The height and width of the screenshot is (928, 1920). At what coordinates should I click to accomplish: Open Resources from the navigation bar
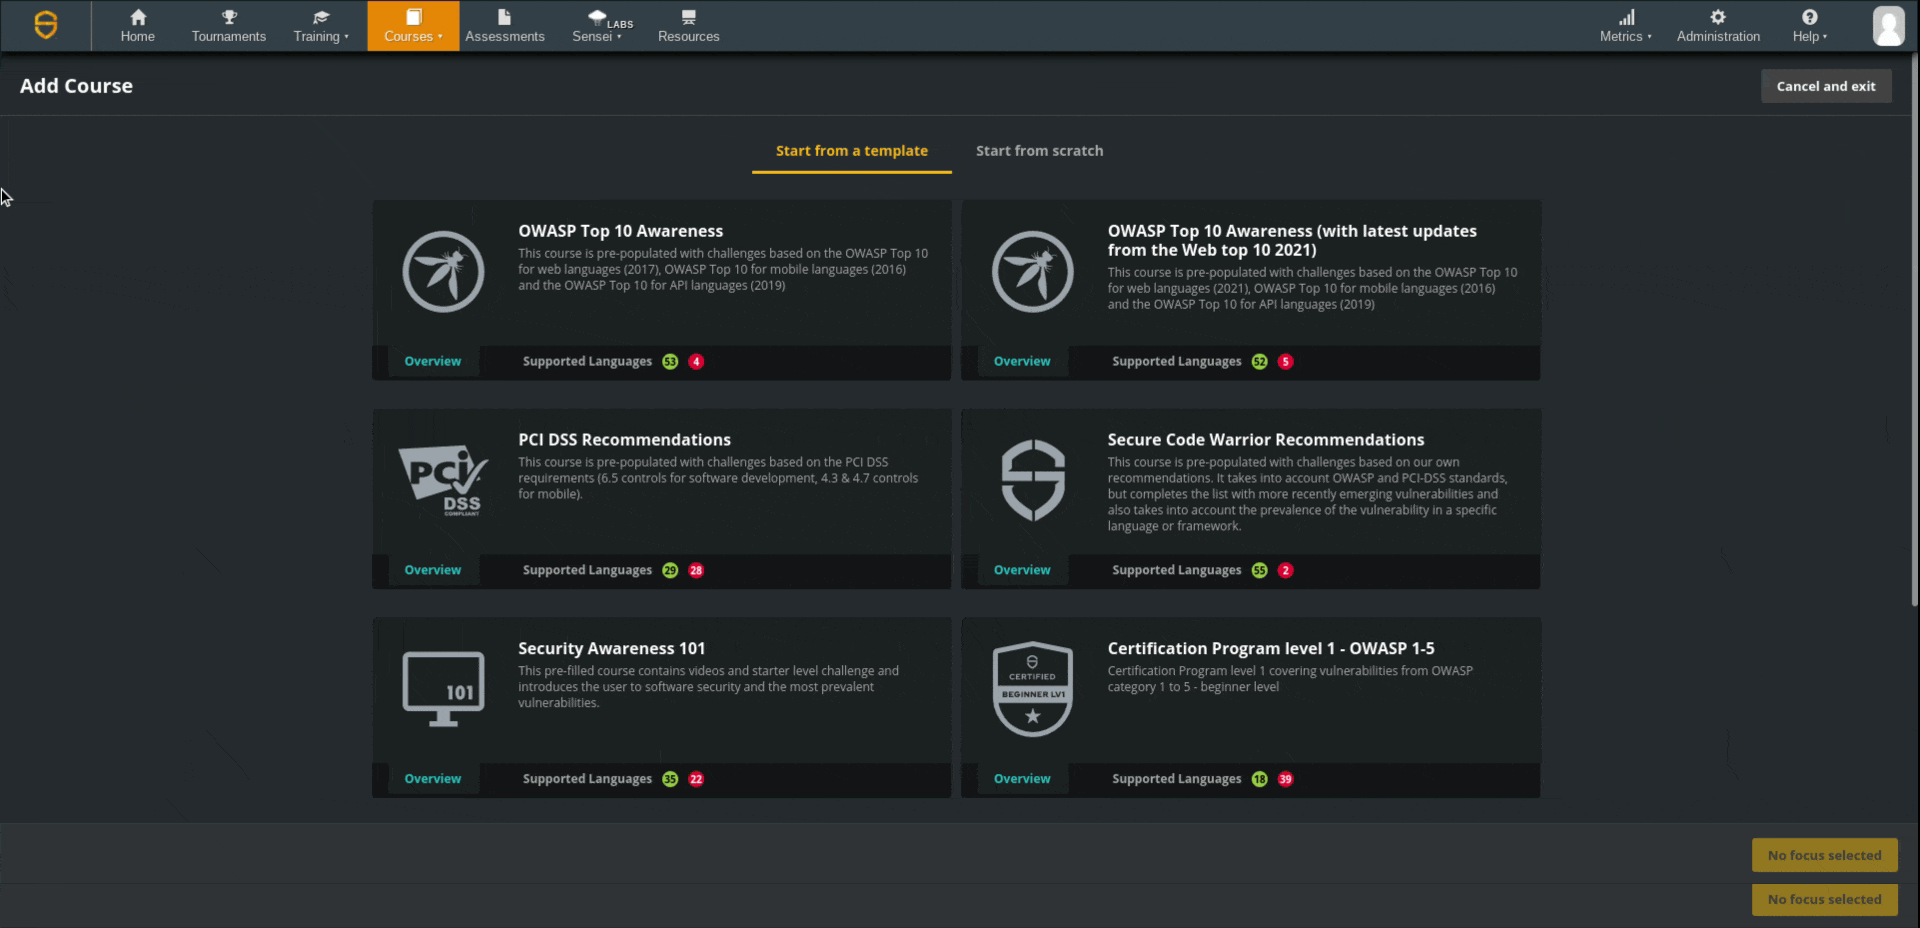[687, 17]
